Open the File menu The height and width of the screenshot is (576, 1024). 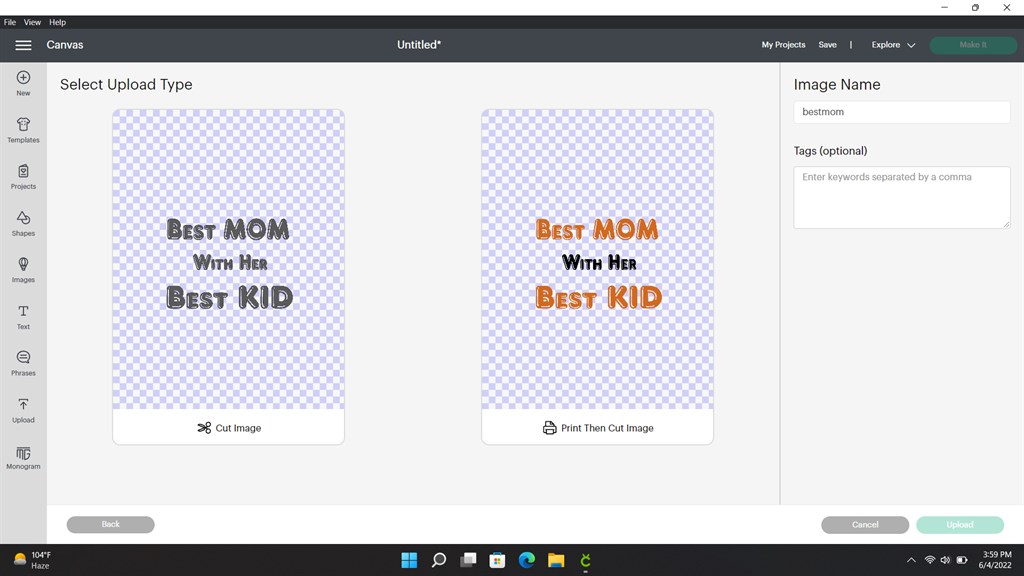[x=10, y=22]
